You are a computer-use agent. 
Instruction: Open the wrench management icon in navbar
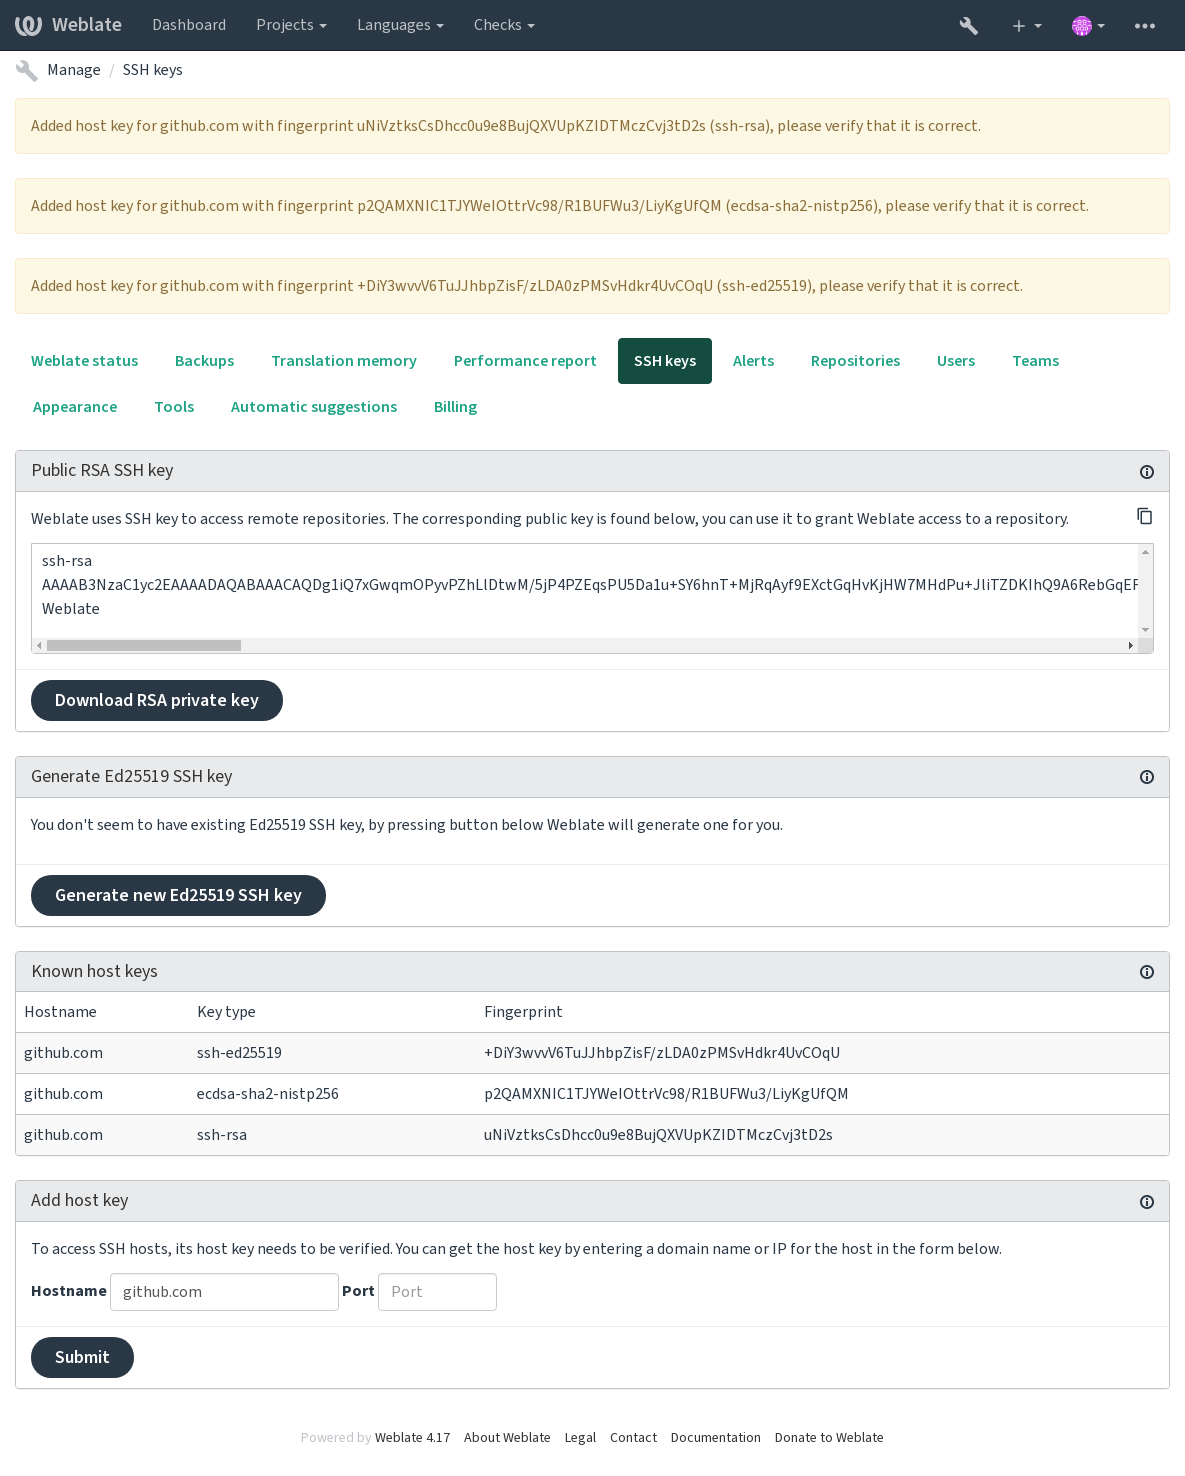[968, 26]
